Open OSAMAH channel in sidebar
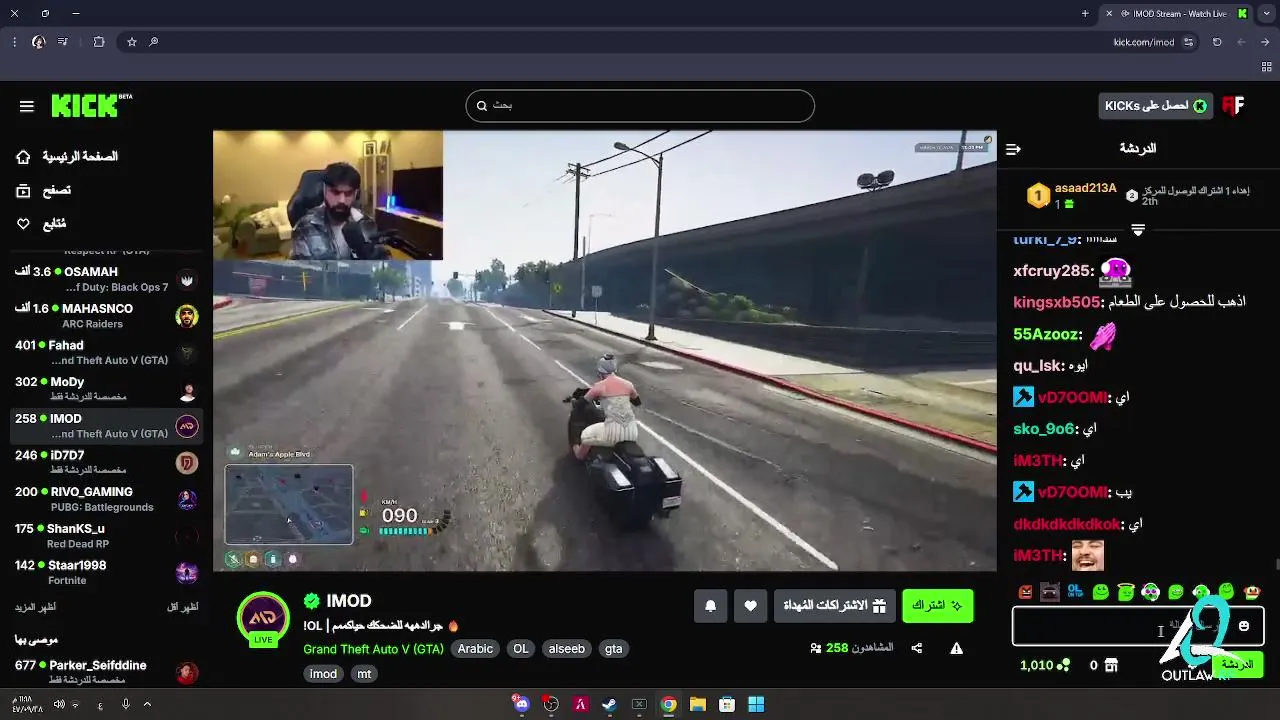Viewport: 1280px width, 720px height. click(x=106, y=279)
